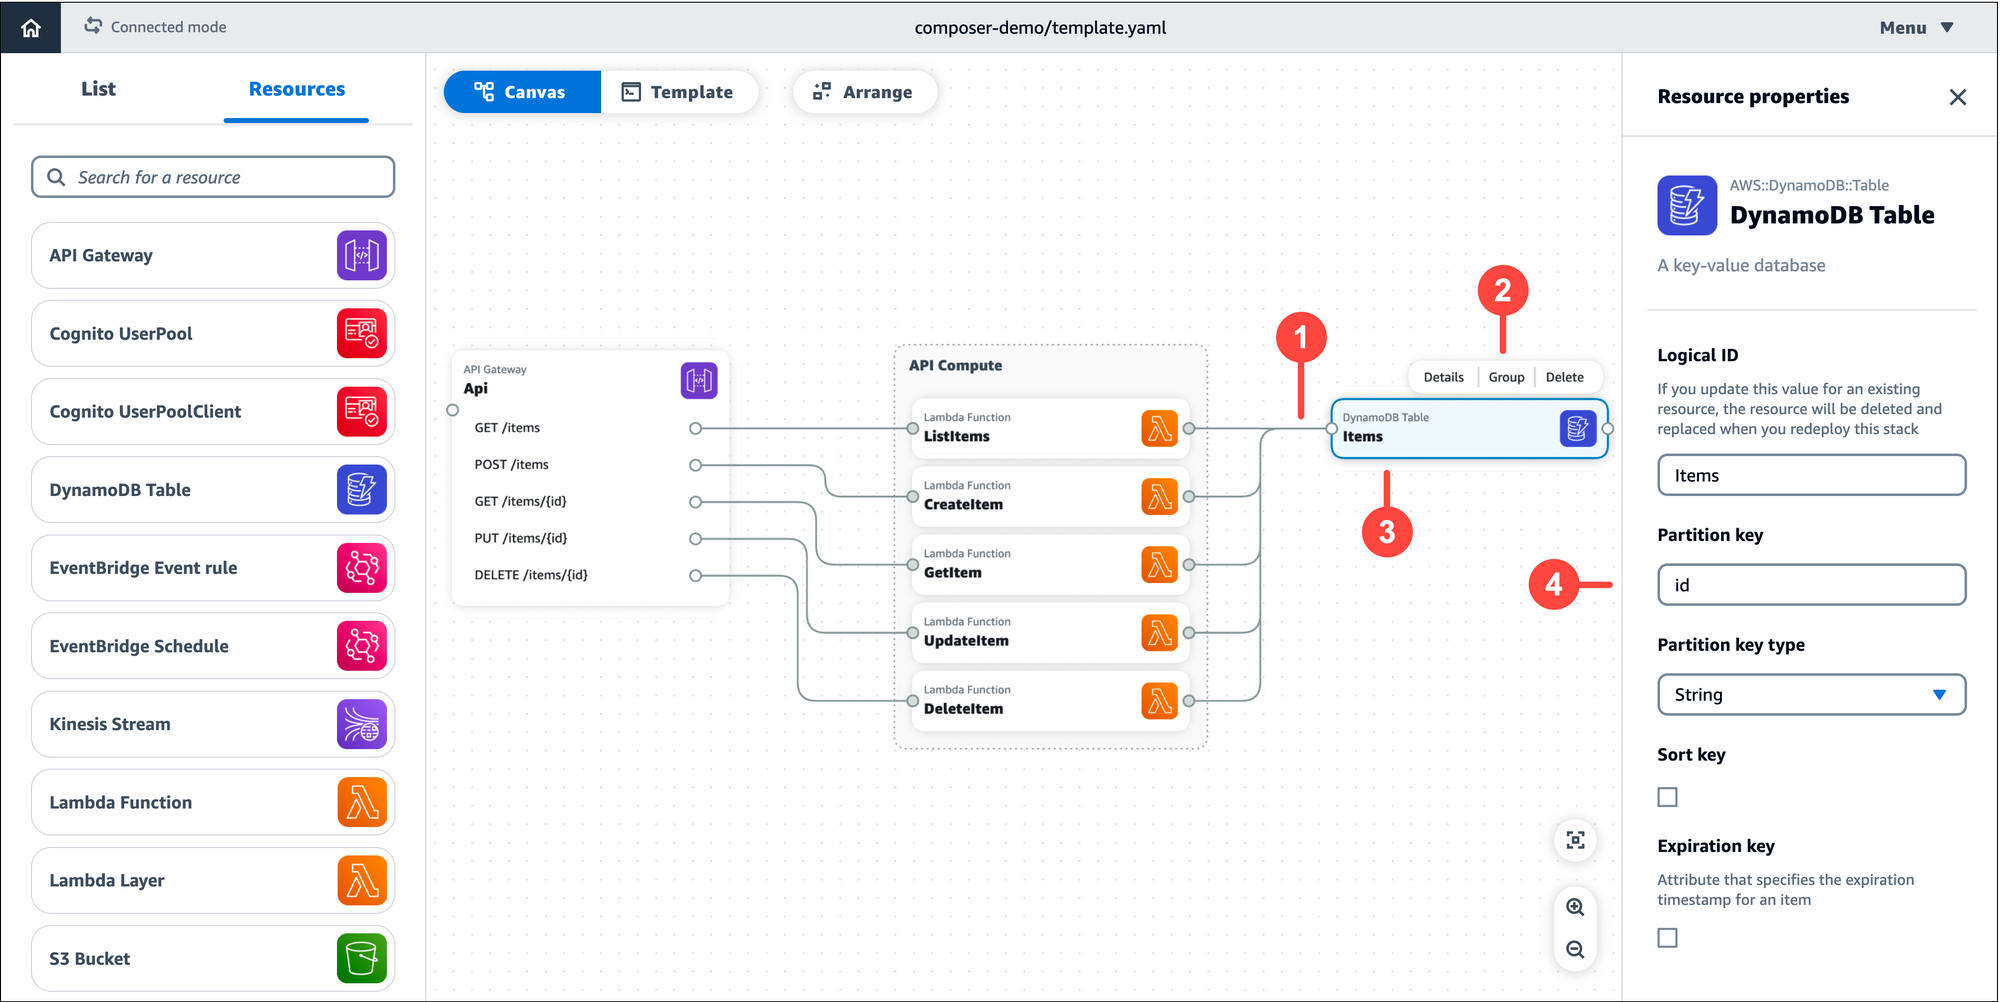Select the EventBridge Event rule icon

click(362, 568)
